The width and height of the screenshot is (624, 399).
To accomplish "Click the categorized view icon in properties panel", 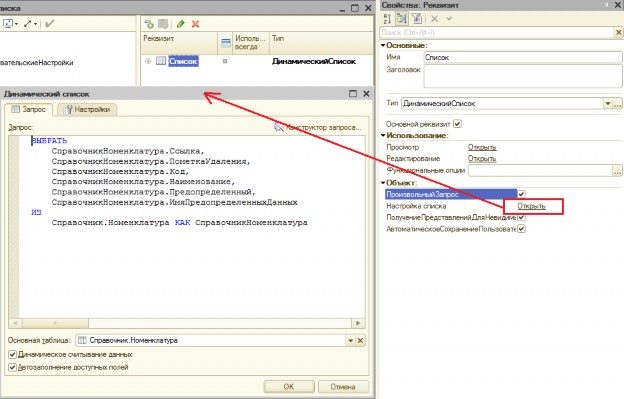I will tap(402, 18).
